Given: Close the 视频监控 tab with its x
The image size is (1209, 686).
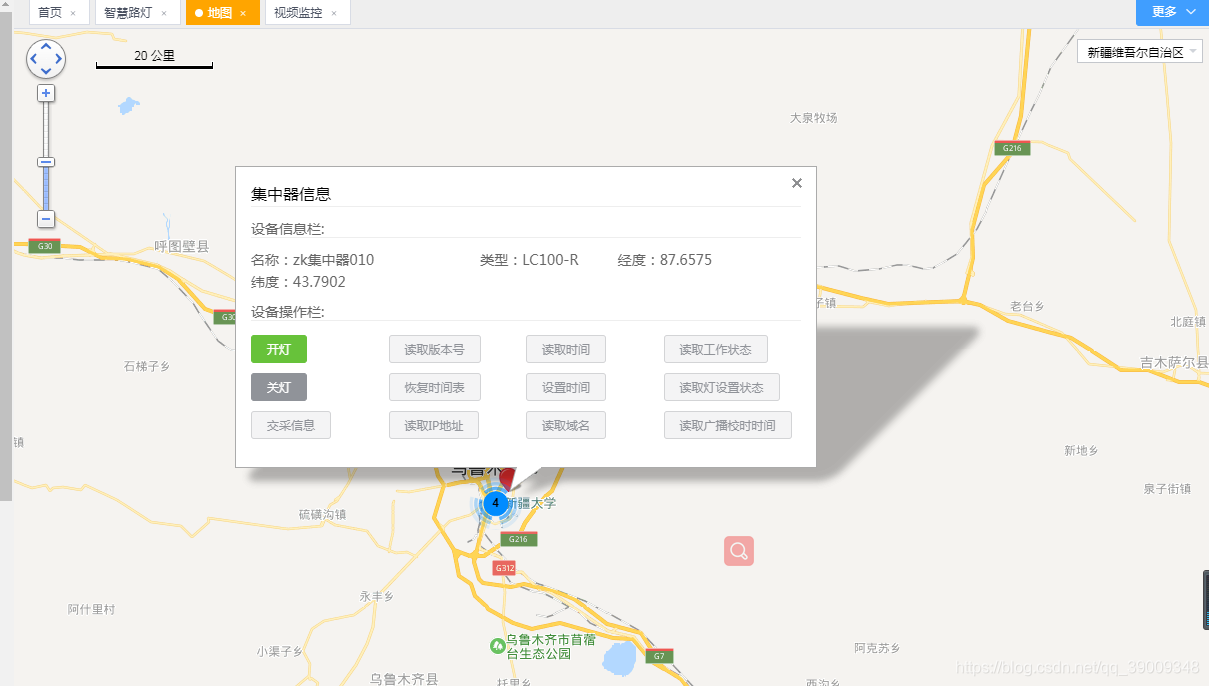Looking at the screenshot, I should 334,13.
